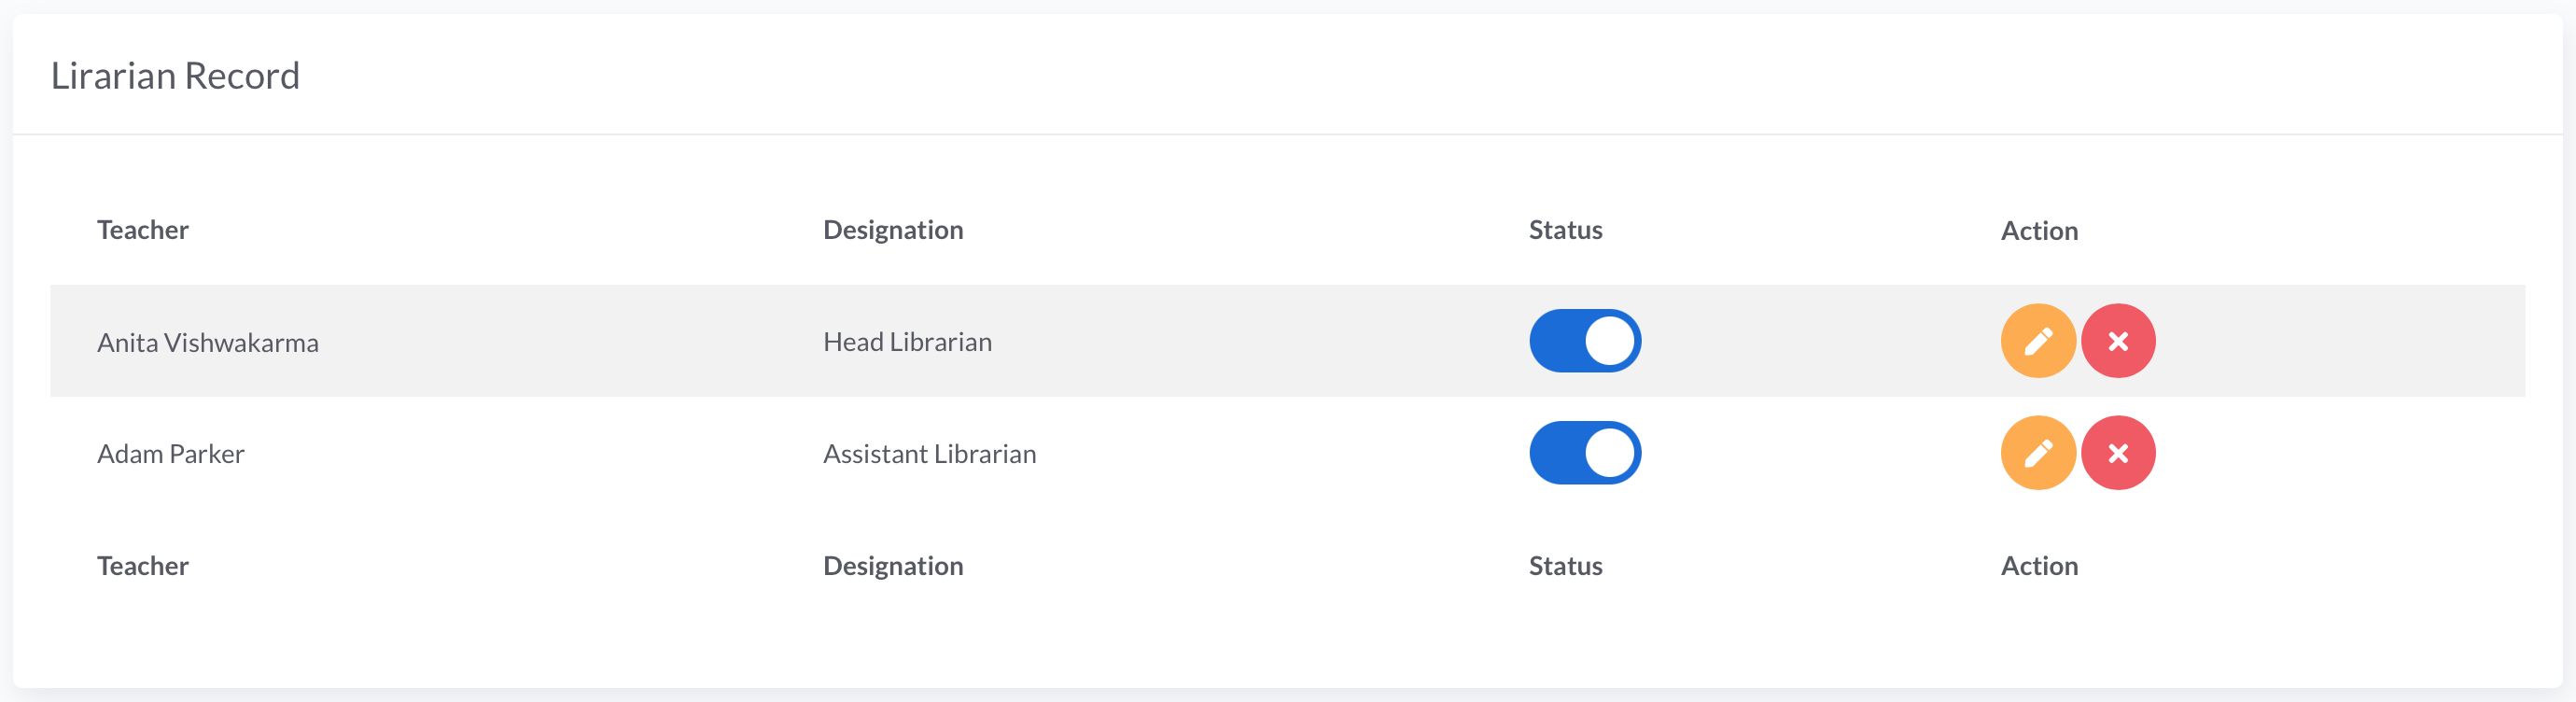Click the footer Action column label
This screenshot has width=2576, height=702.
click(2038, 566)
